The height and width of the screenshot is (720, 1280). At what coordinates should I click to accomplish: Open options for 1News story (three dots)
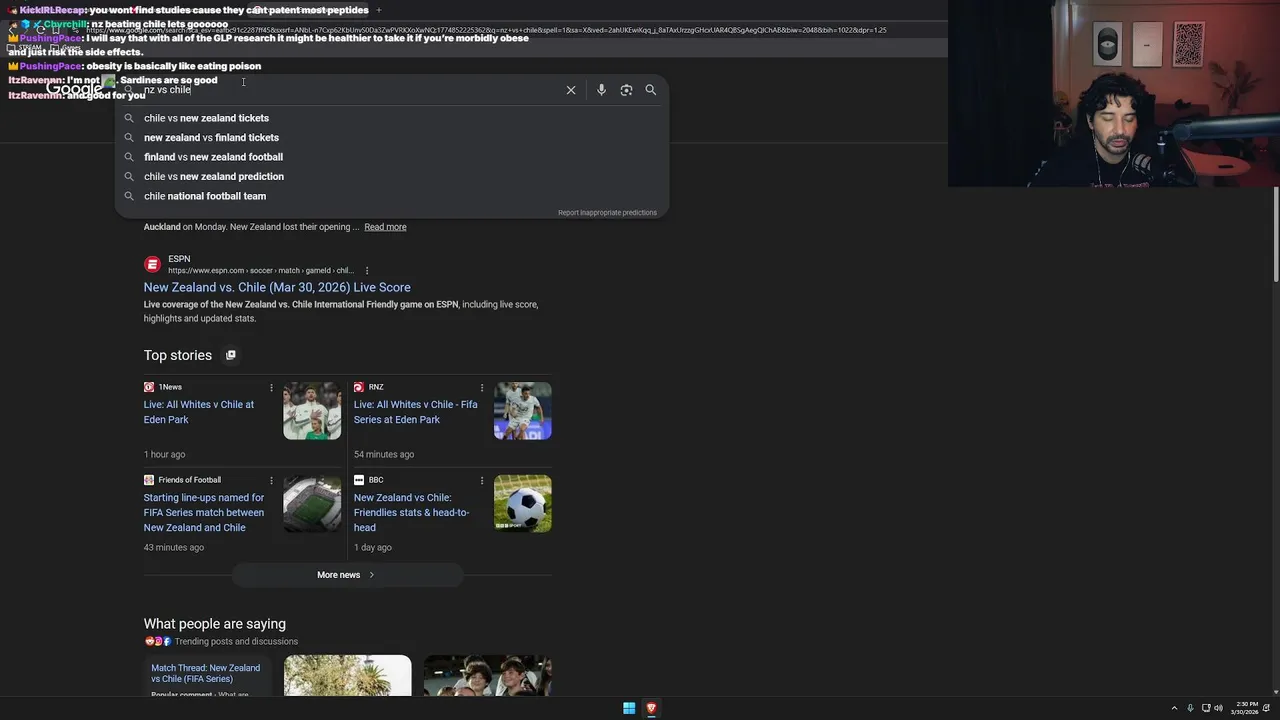[x=271, y=388]
